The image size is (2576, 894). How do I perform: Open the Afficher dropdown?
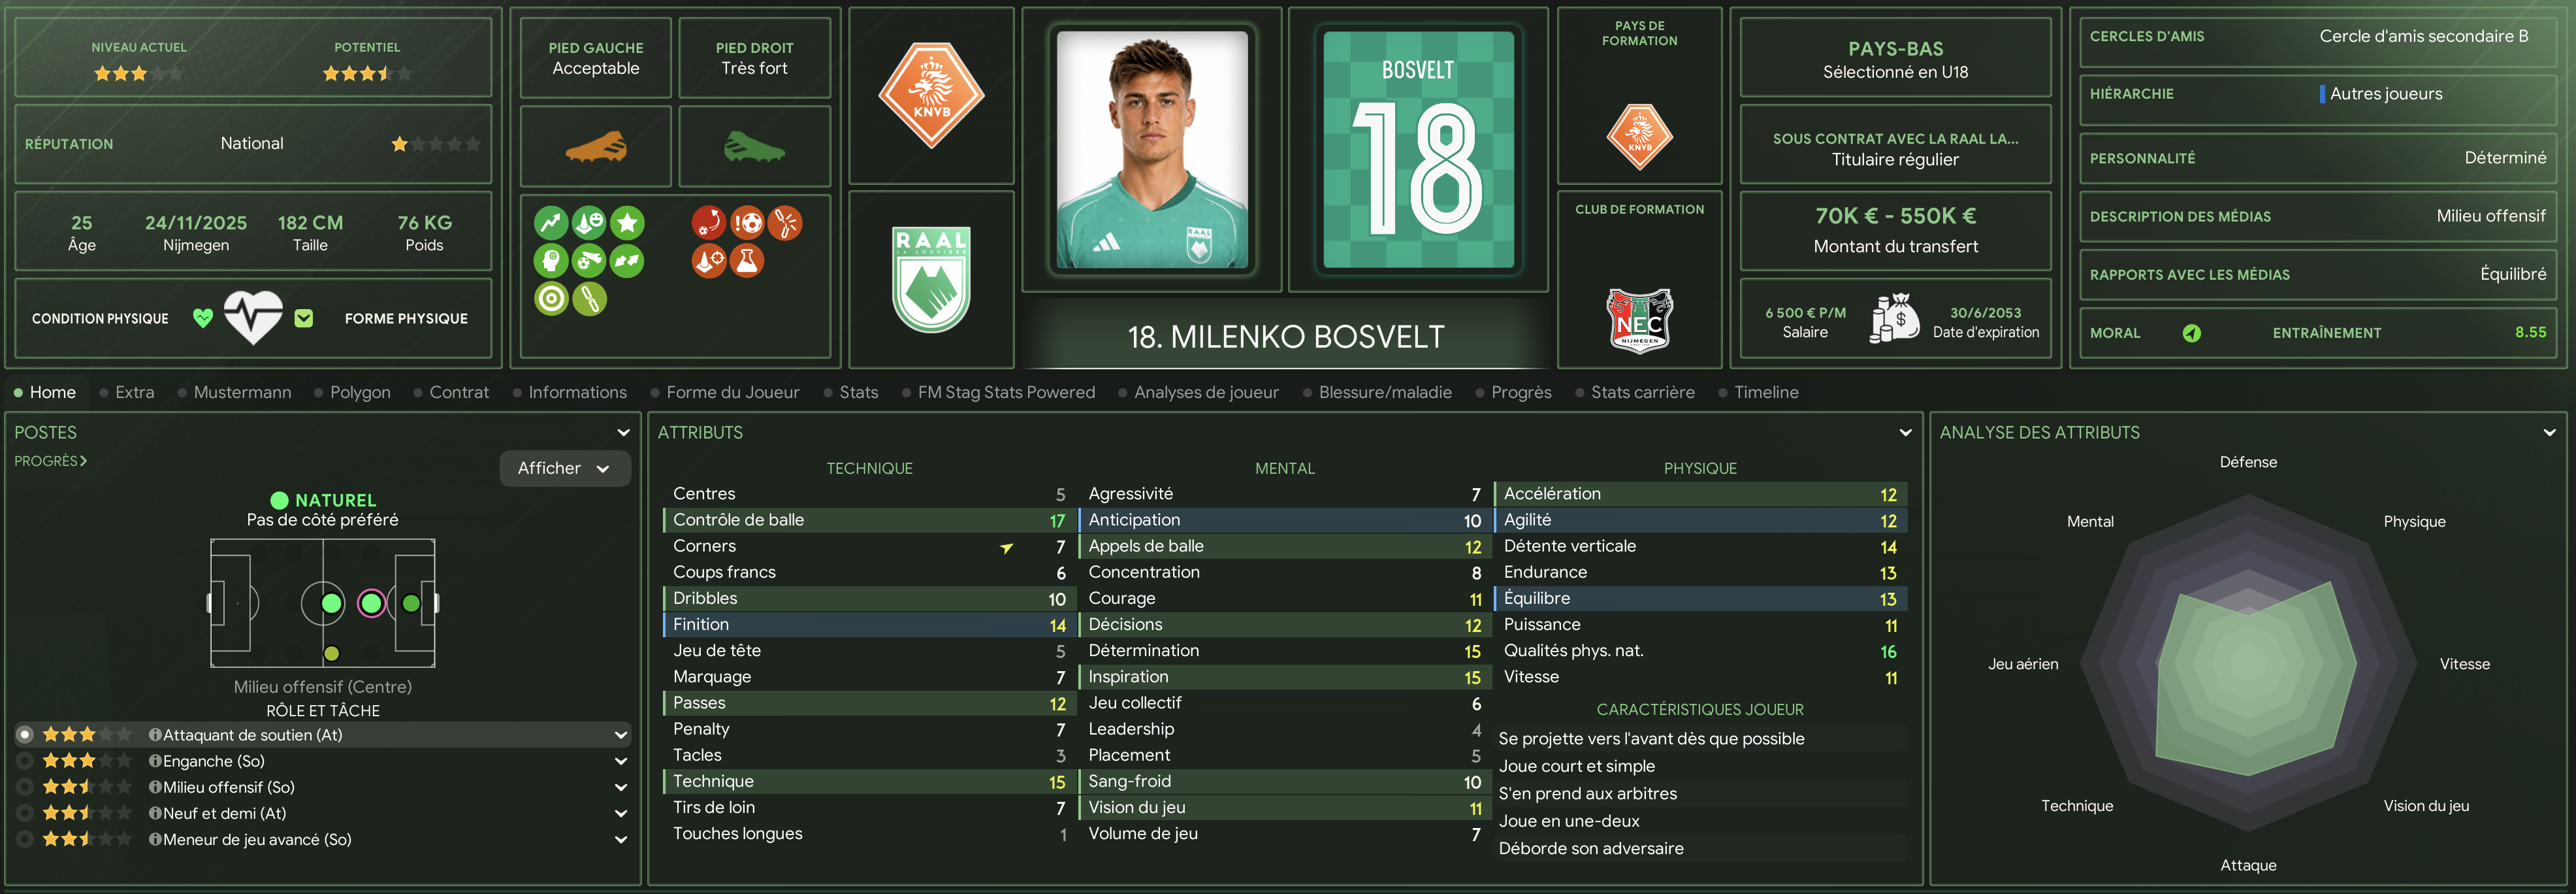[565, 468]
